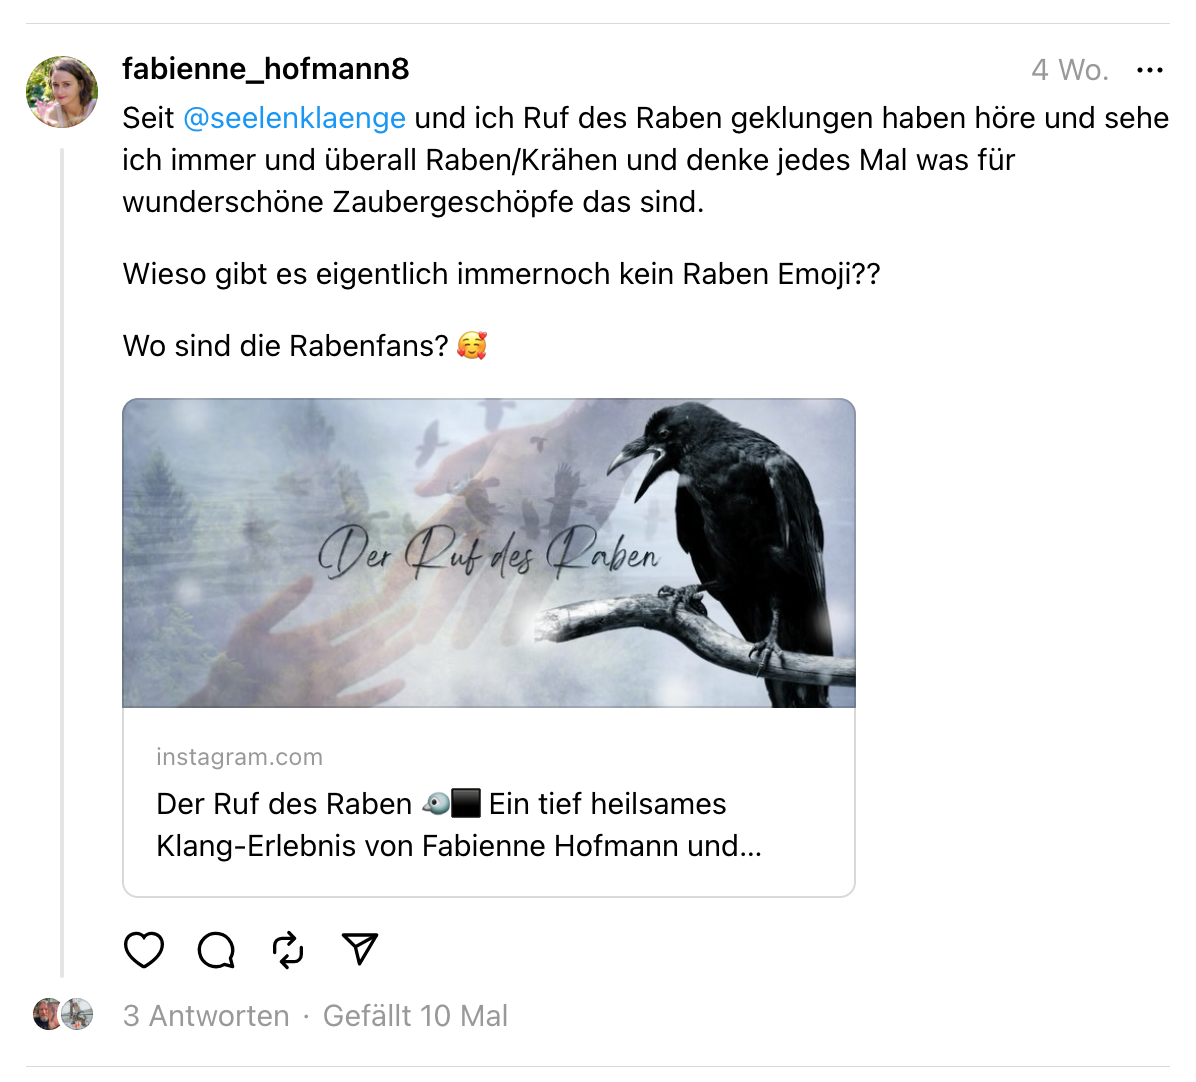Open first replier avatar at the bottom
1196x1082 pixels.
(47, 1014)
